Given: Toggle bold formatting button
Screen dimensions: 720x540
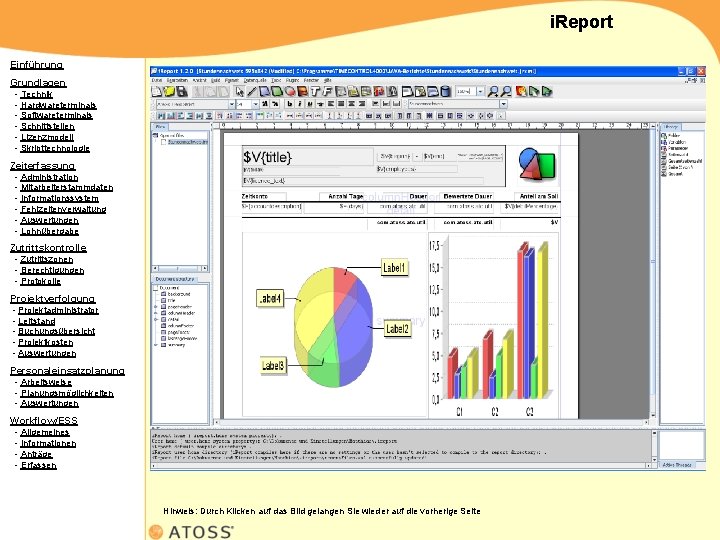Looking at the screenshot, I should 289,104.
